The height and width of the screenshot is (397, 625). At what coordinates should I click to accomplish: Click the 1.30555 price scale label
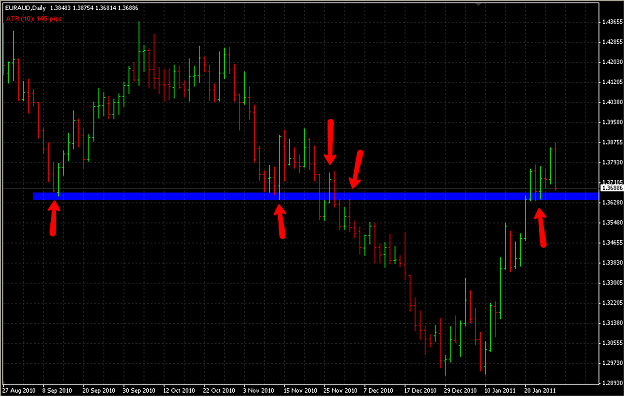pos(612,342)
